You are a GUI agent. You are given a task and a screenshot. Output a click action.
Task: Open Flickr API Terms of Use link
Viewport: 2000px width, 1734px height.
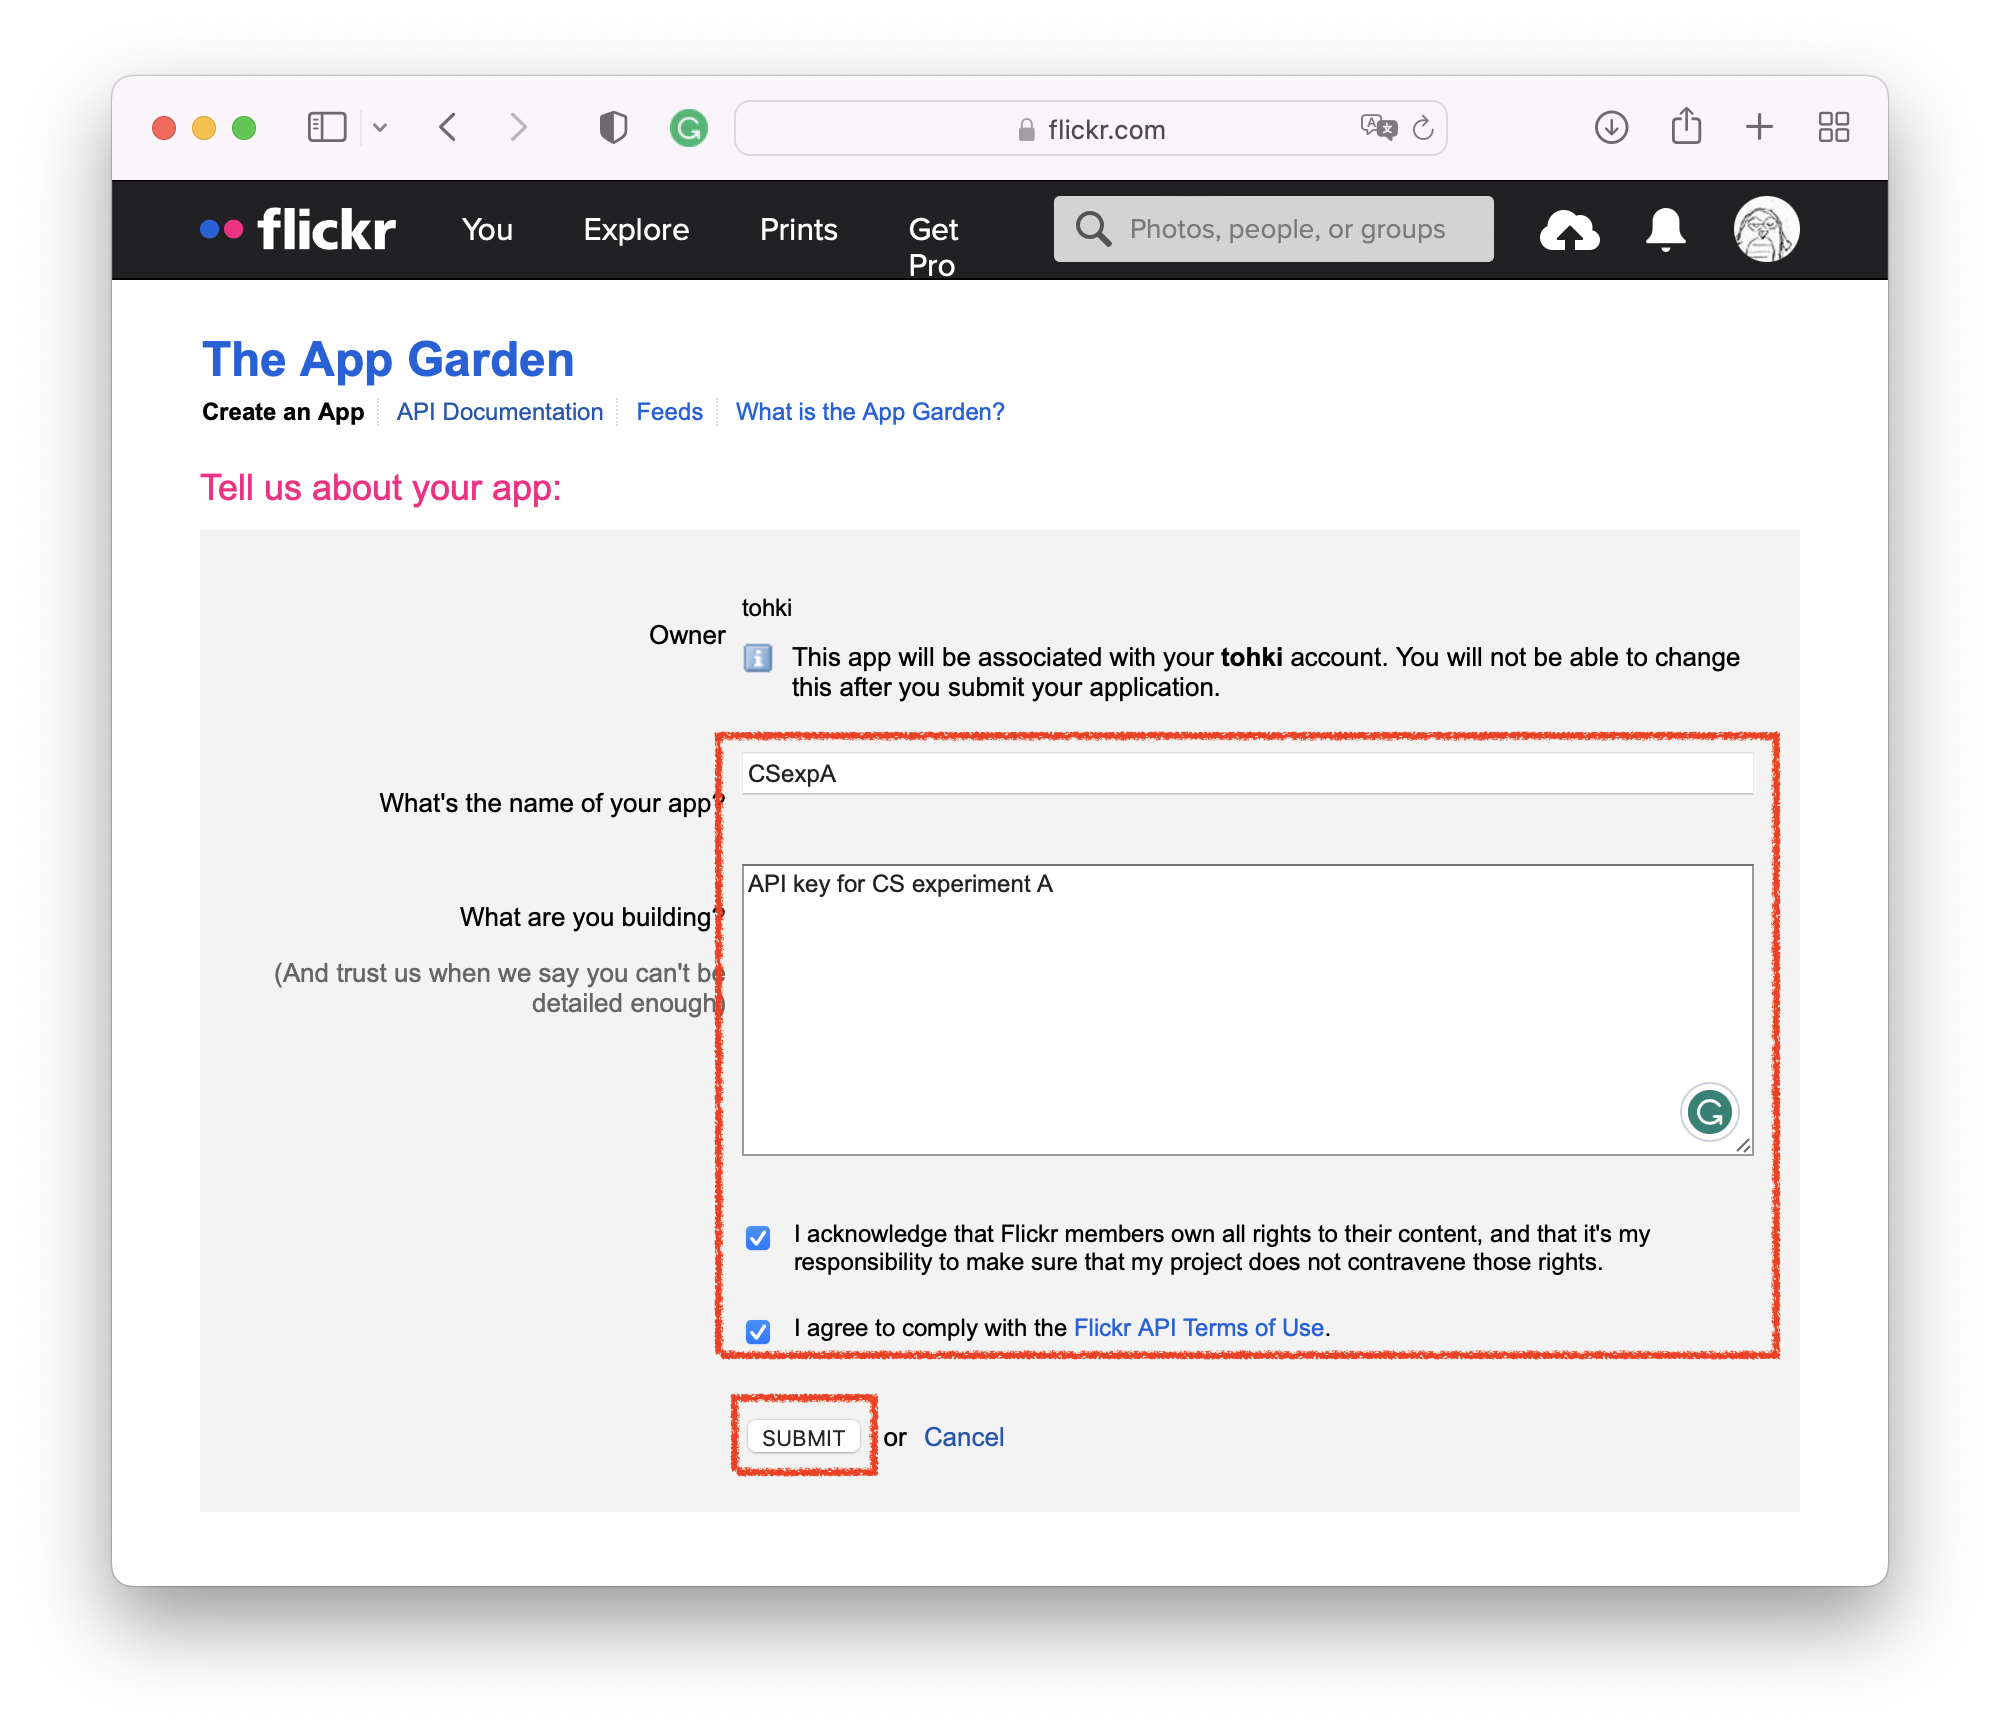point(1198,1327)
